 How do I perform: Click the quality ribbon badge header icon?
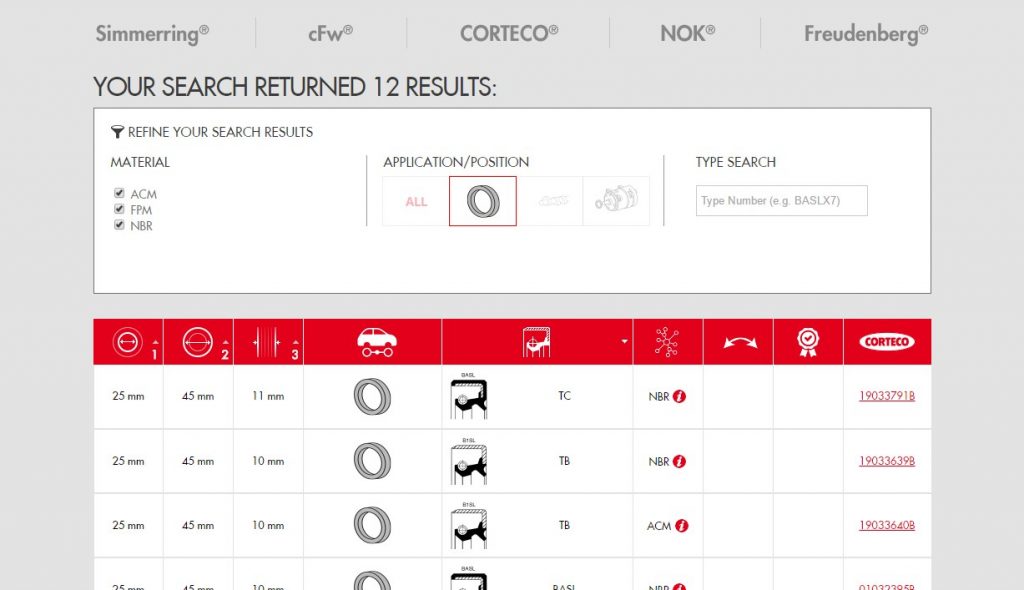tap(808, 342)
